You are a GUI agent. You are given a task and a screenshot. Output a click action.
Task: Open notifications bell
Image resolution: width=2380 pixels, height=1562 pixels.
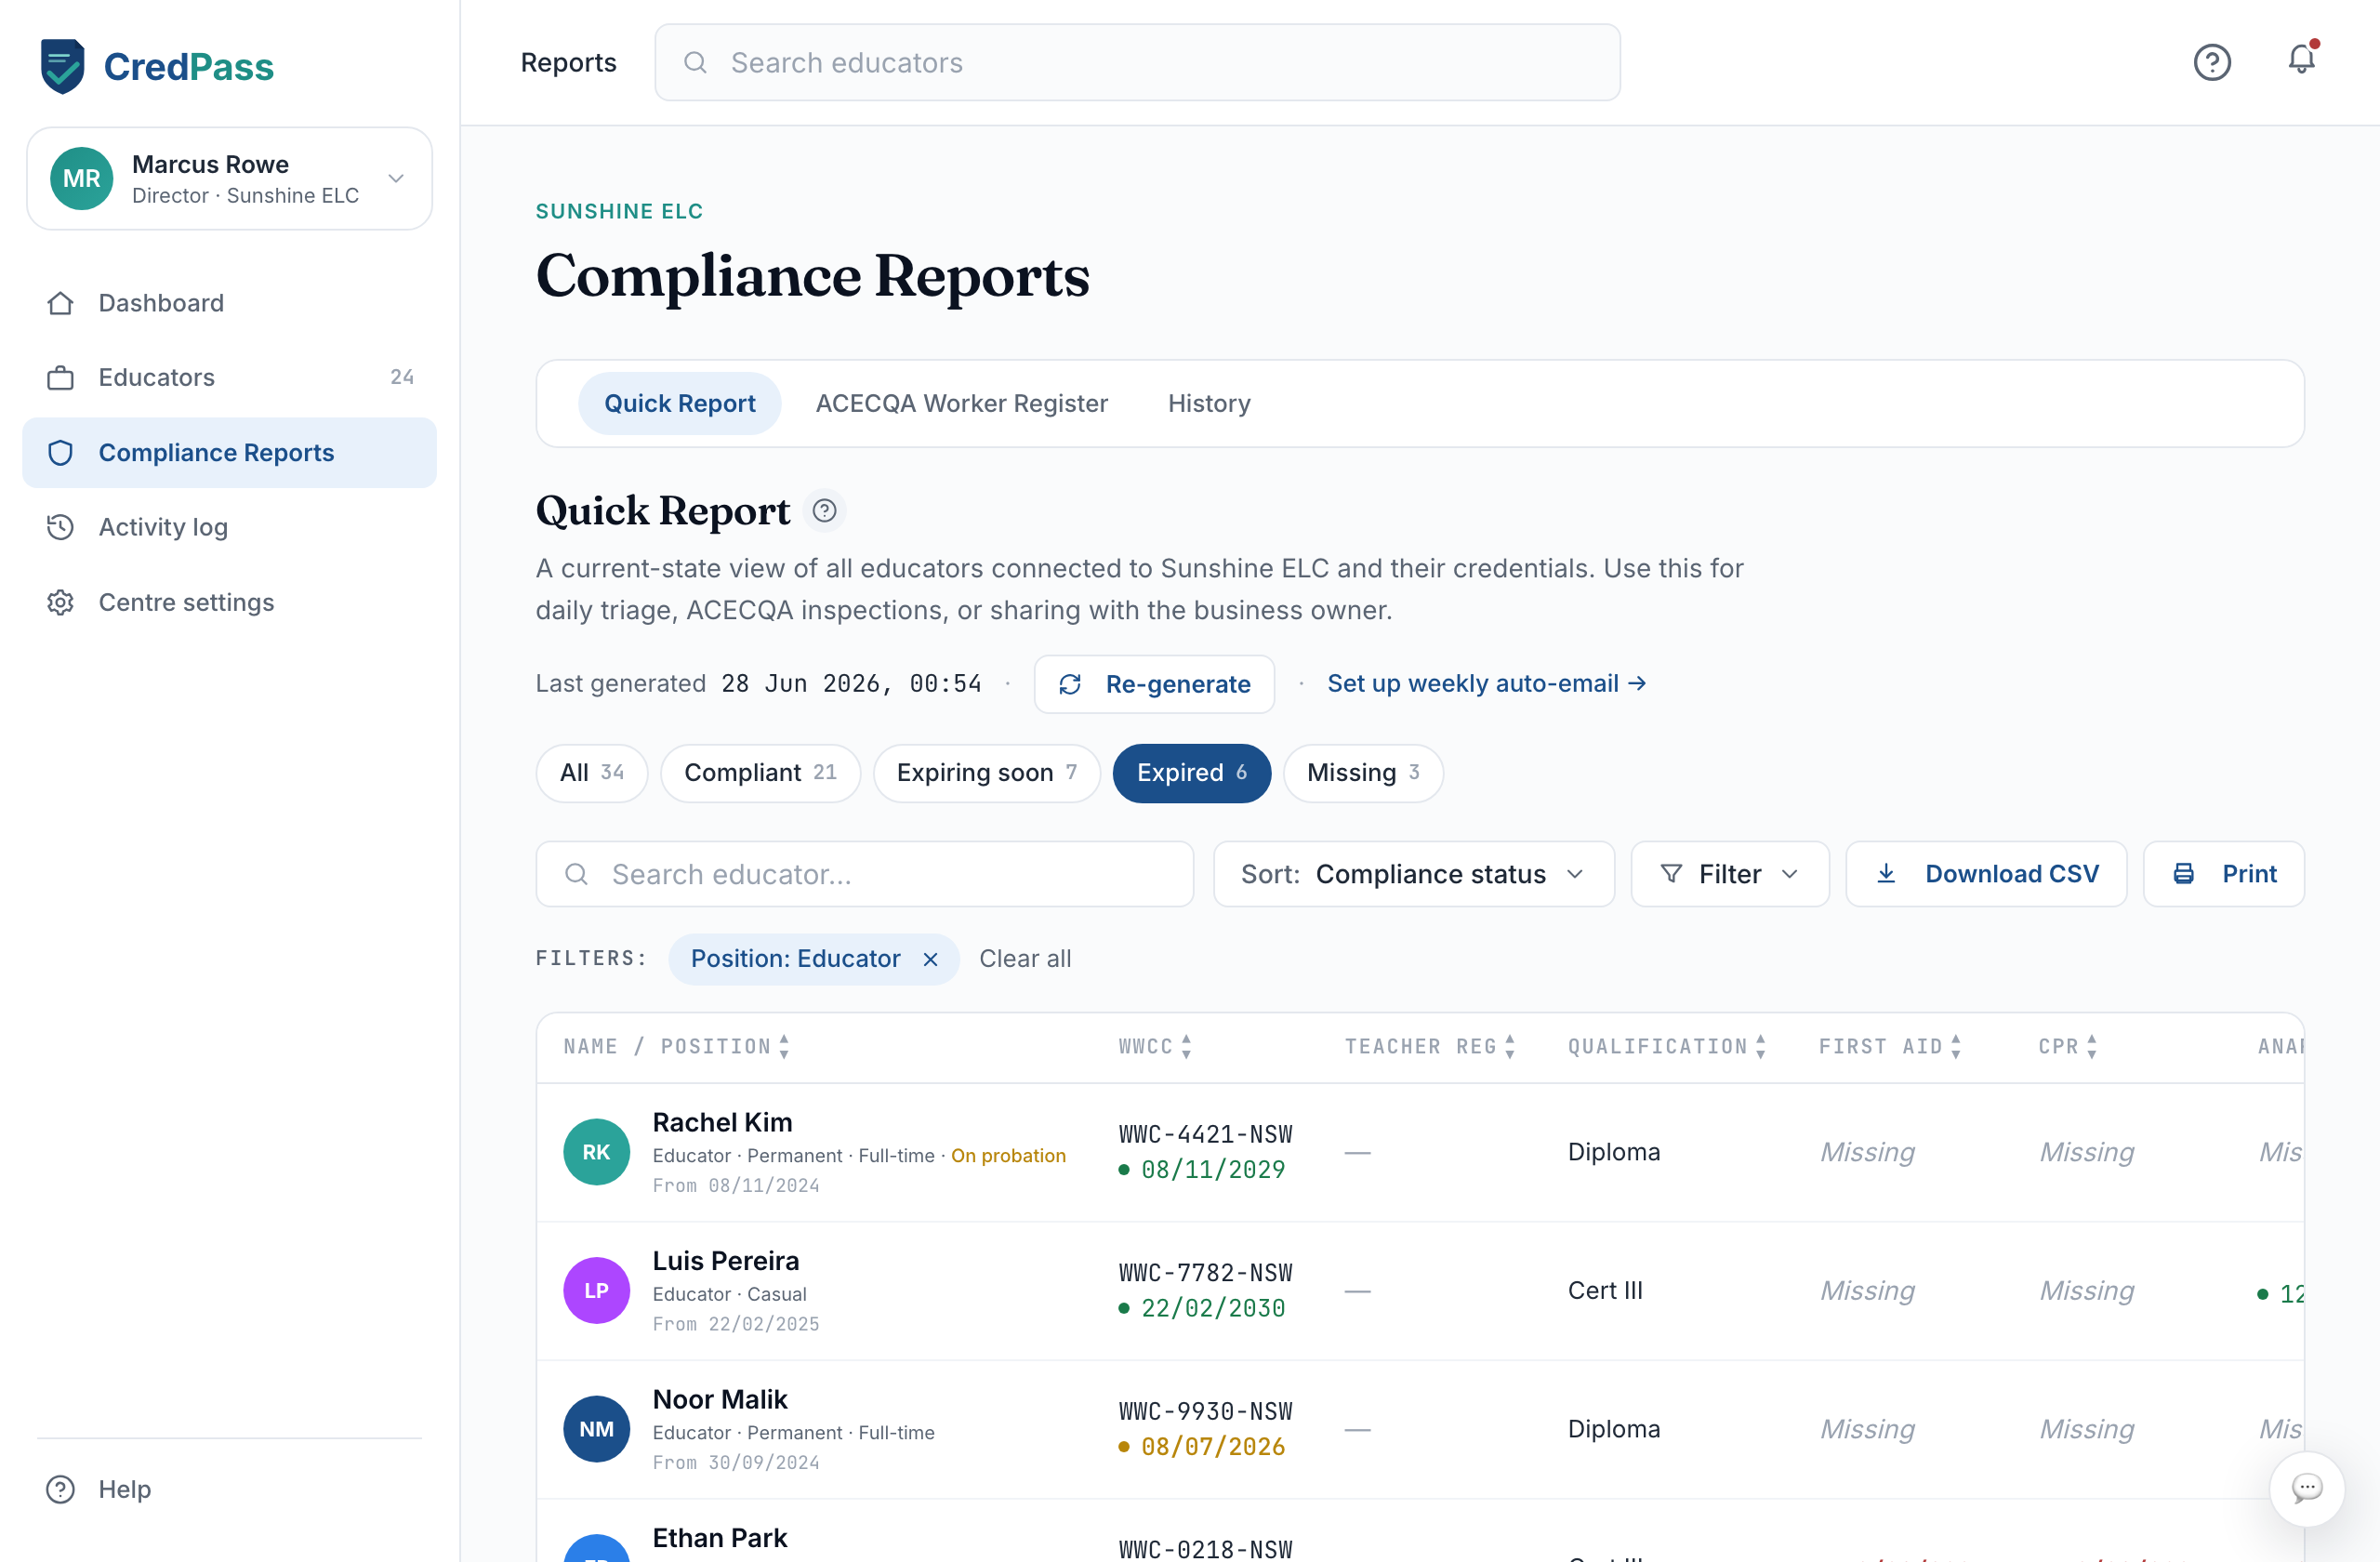point(2302,60)
